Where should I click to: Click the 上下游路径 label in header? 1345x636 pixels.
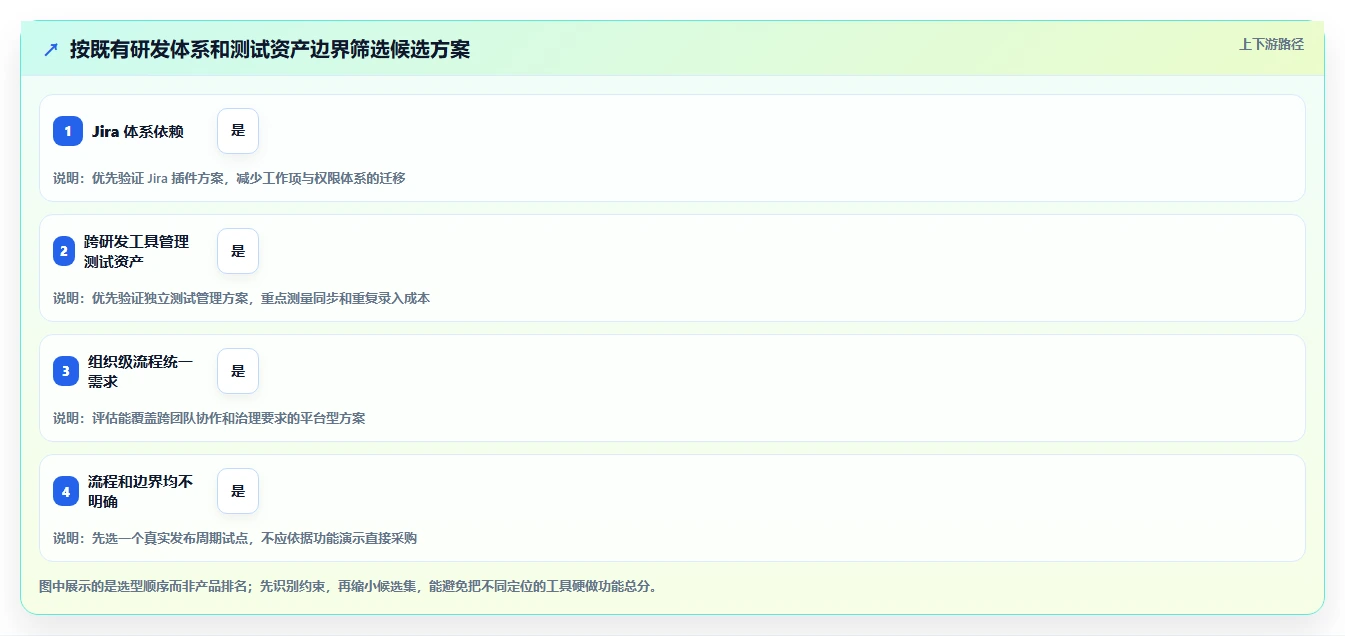(x=1271, y=44)
